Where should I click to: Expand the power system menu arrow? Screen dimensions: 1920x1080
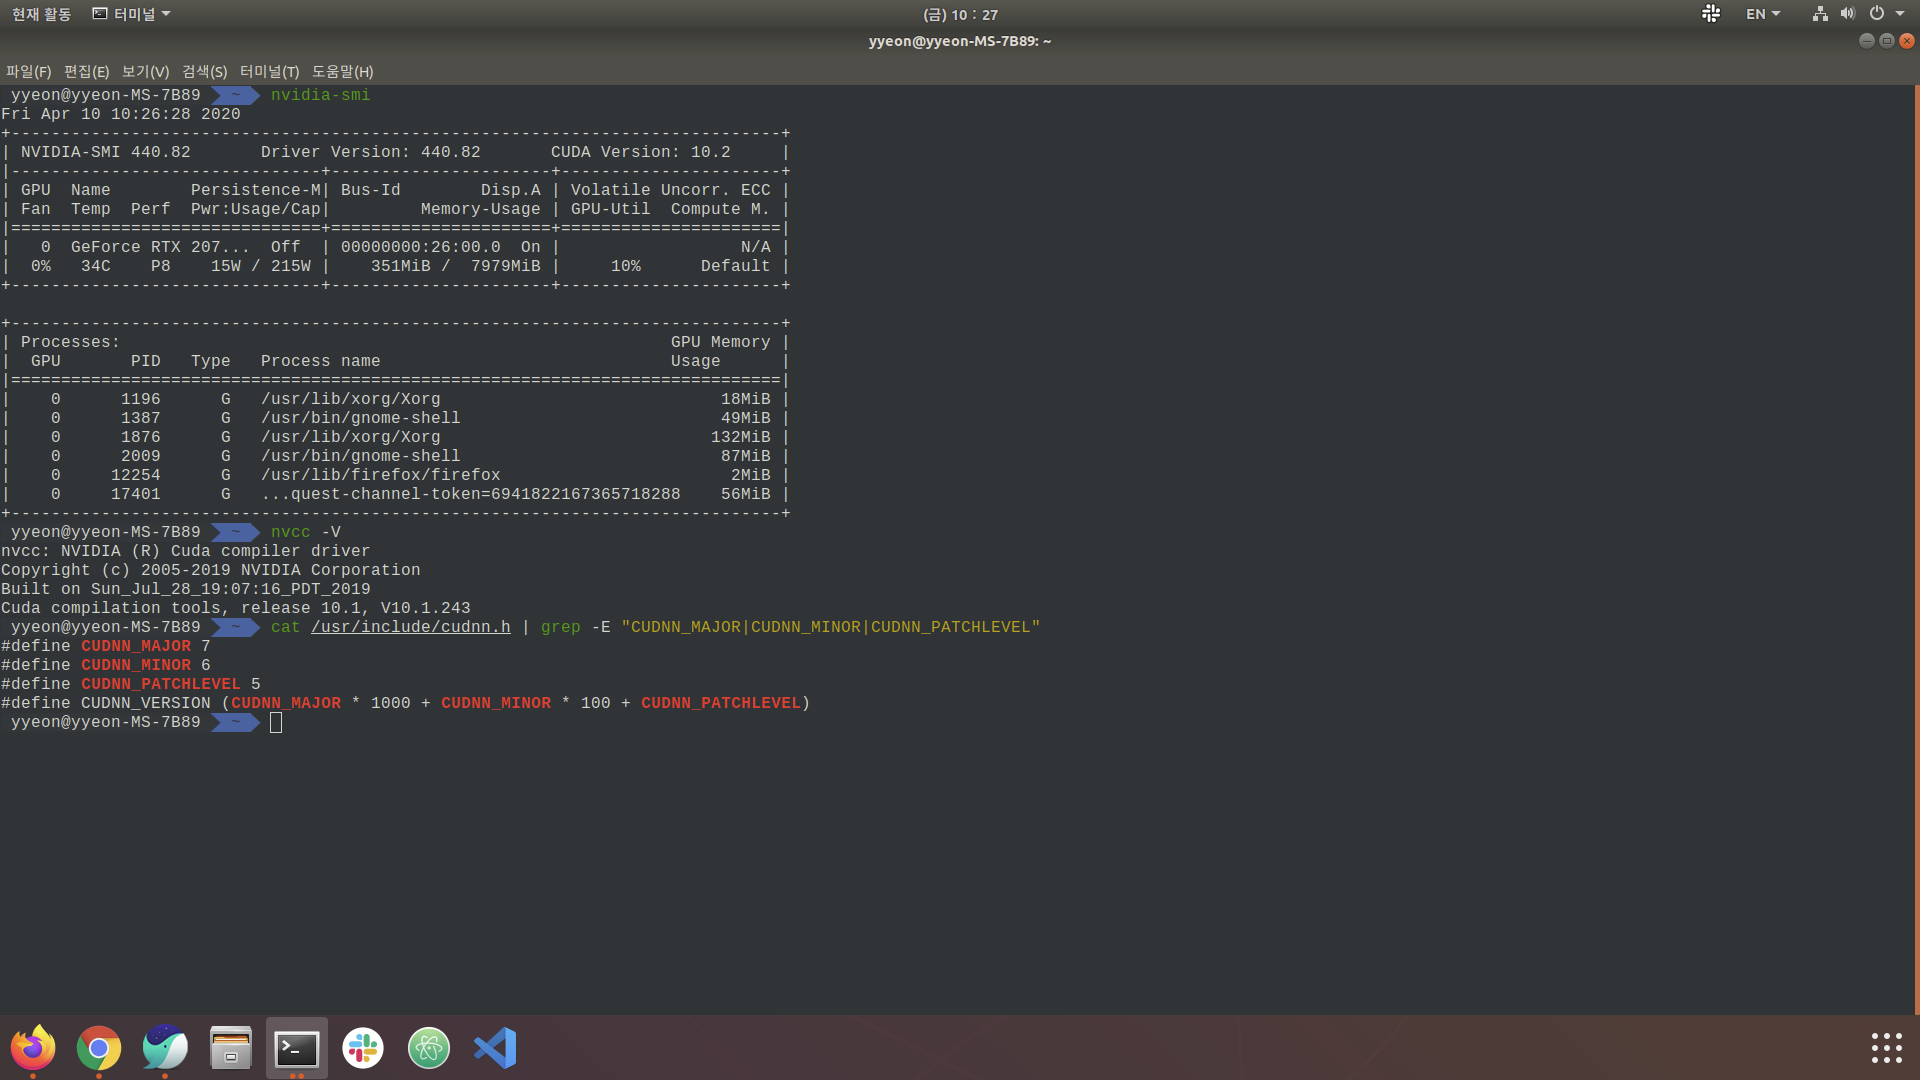point(1900,14)
